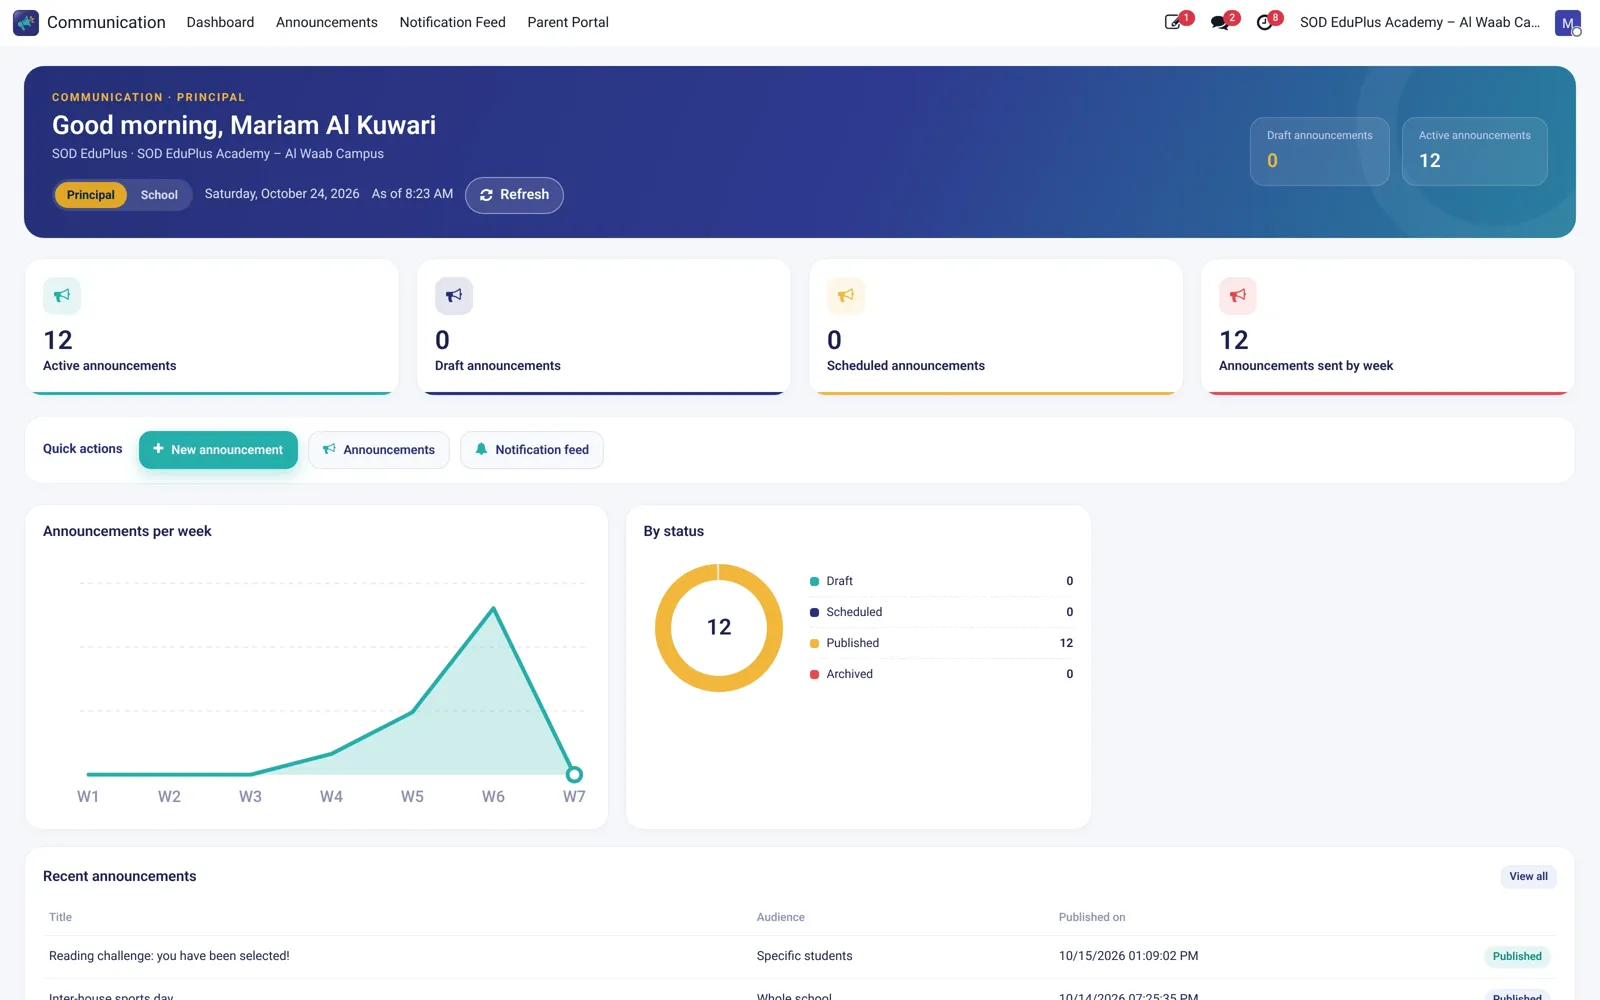
Task: Open the user avatar M menu
Action: [x=1567, y=23]
